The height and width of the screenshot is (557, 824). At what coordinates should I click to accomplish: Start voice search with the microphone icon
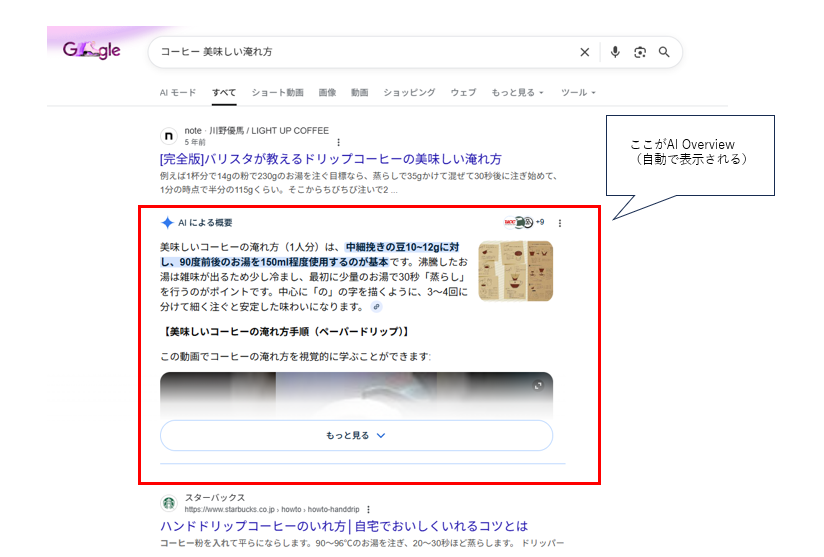[615, 52]
